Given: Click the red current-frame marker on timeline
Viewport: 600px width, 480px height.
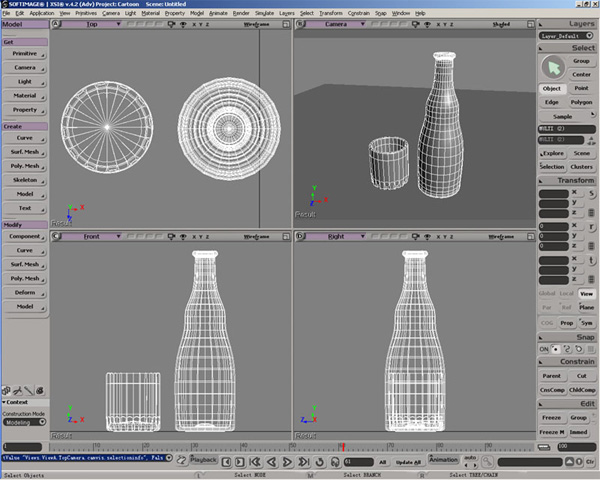Looking at the screenshot, I should pyautogui.click(x=343, y=447).
